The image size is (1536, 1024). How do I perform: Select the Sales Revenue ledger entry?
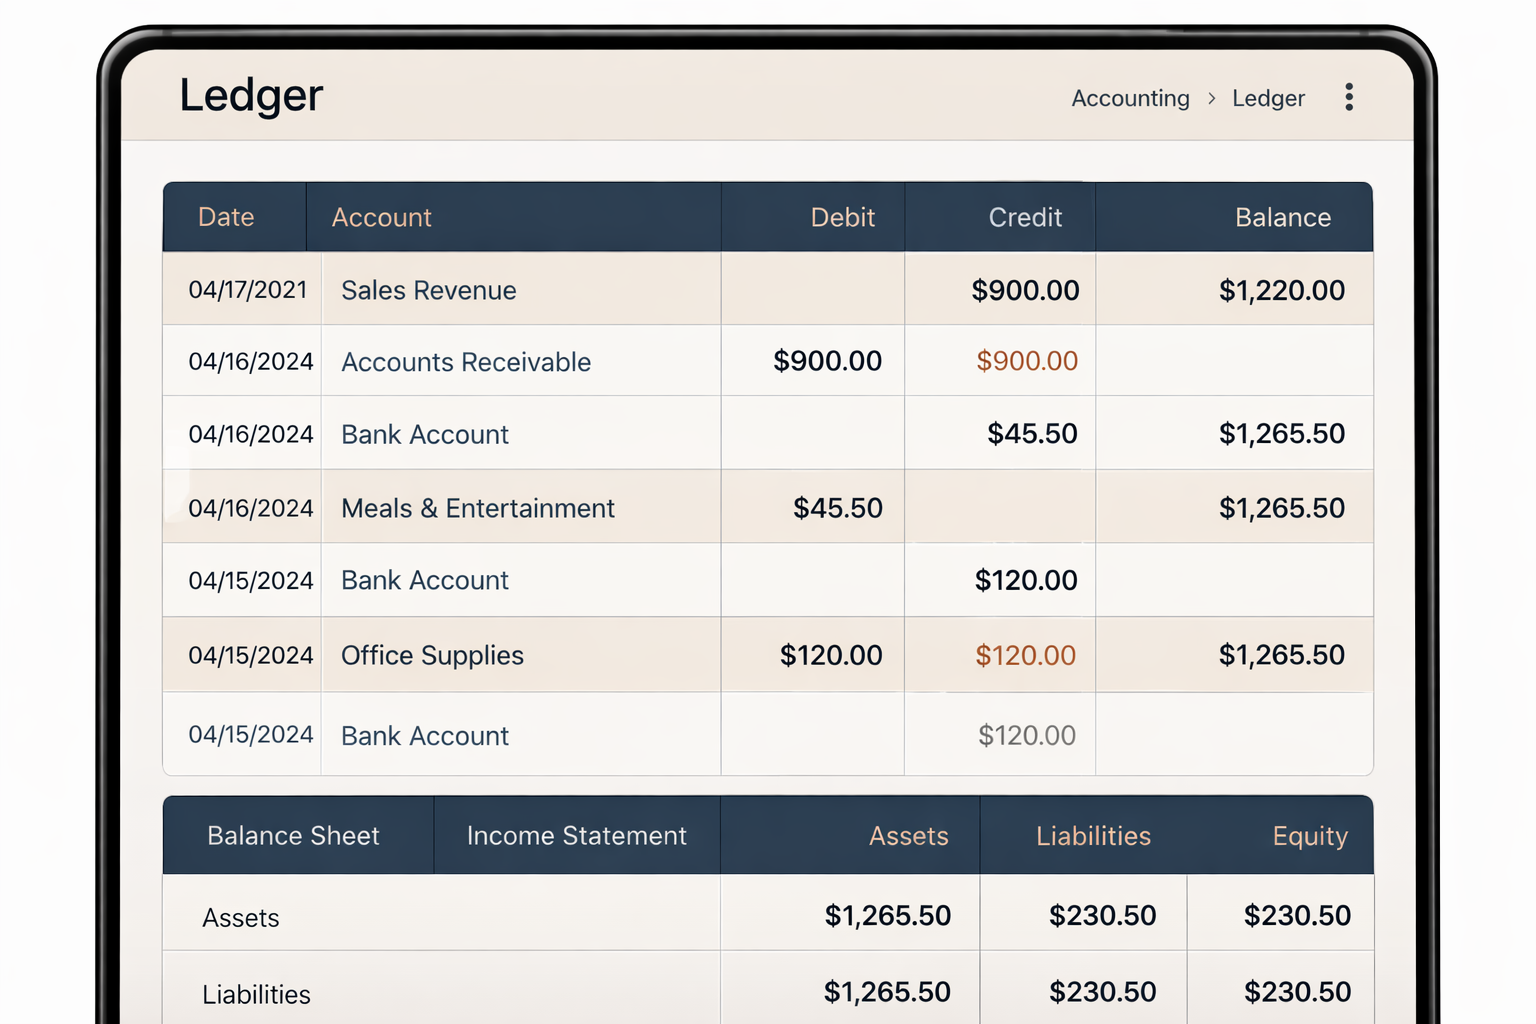429,290
